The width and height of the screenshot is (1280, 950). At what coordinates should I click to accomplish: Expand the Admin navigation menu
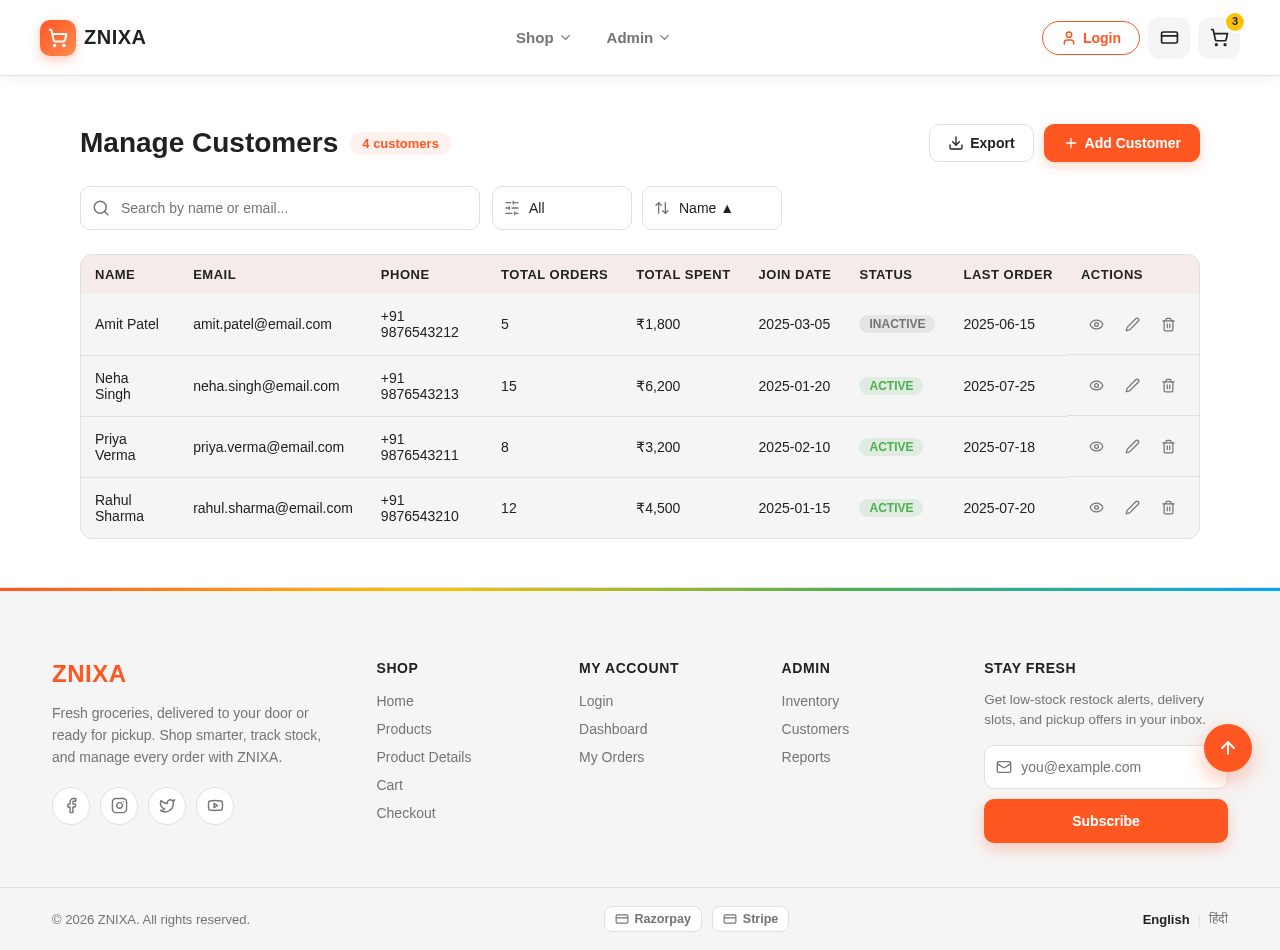tap(638, 38)
